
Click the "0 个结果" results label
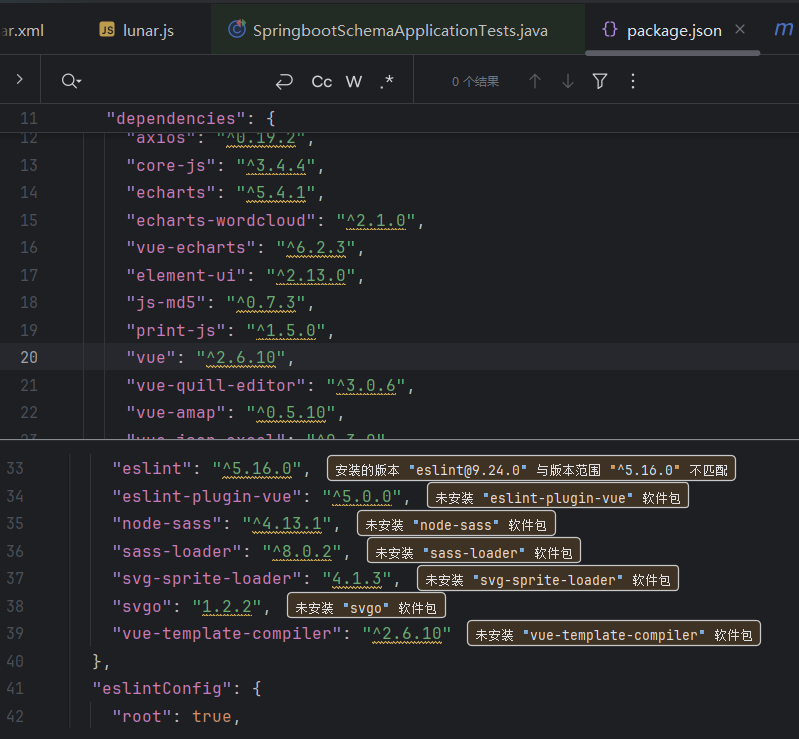(x=475, y=82)
